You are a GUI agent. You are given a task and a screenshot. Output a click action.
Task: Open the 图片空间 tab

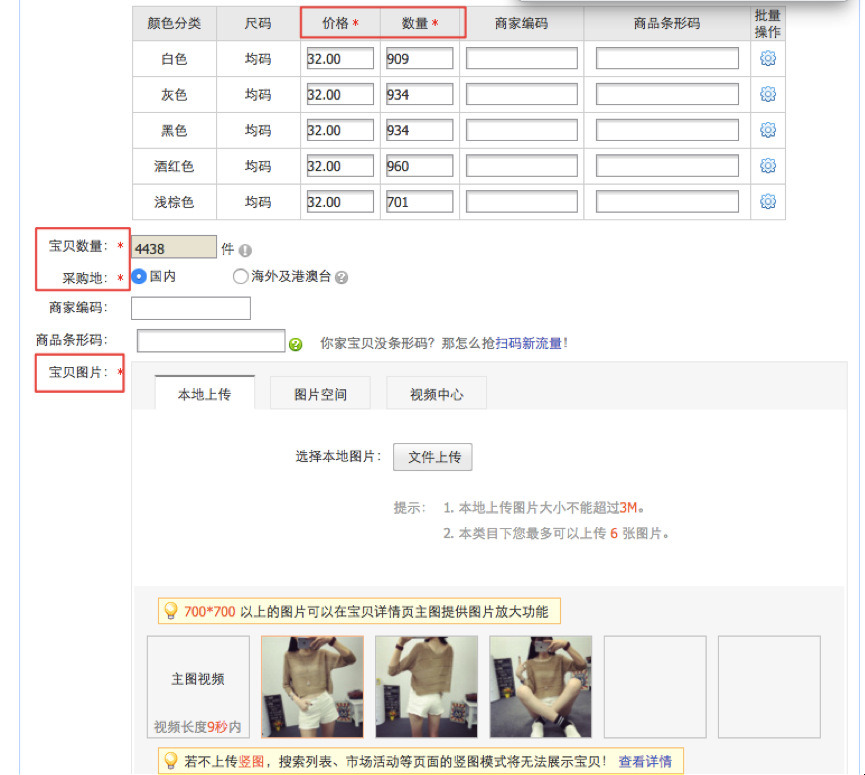320,394
